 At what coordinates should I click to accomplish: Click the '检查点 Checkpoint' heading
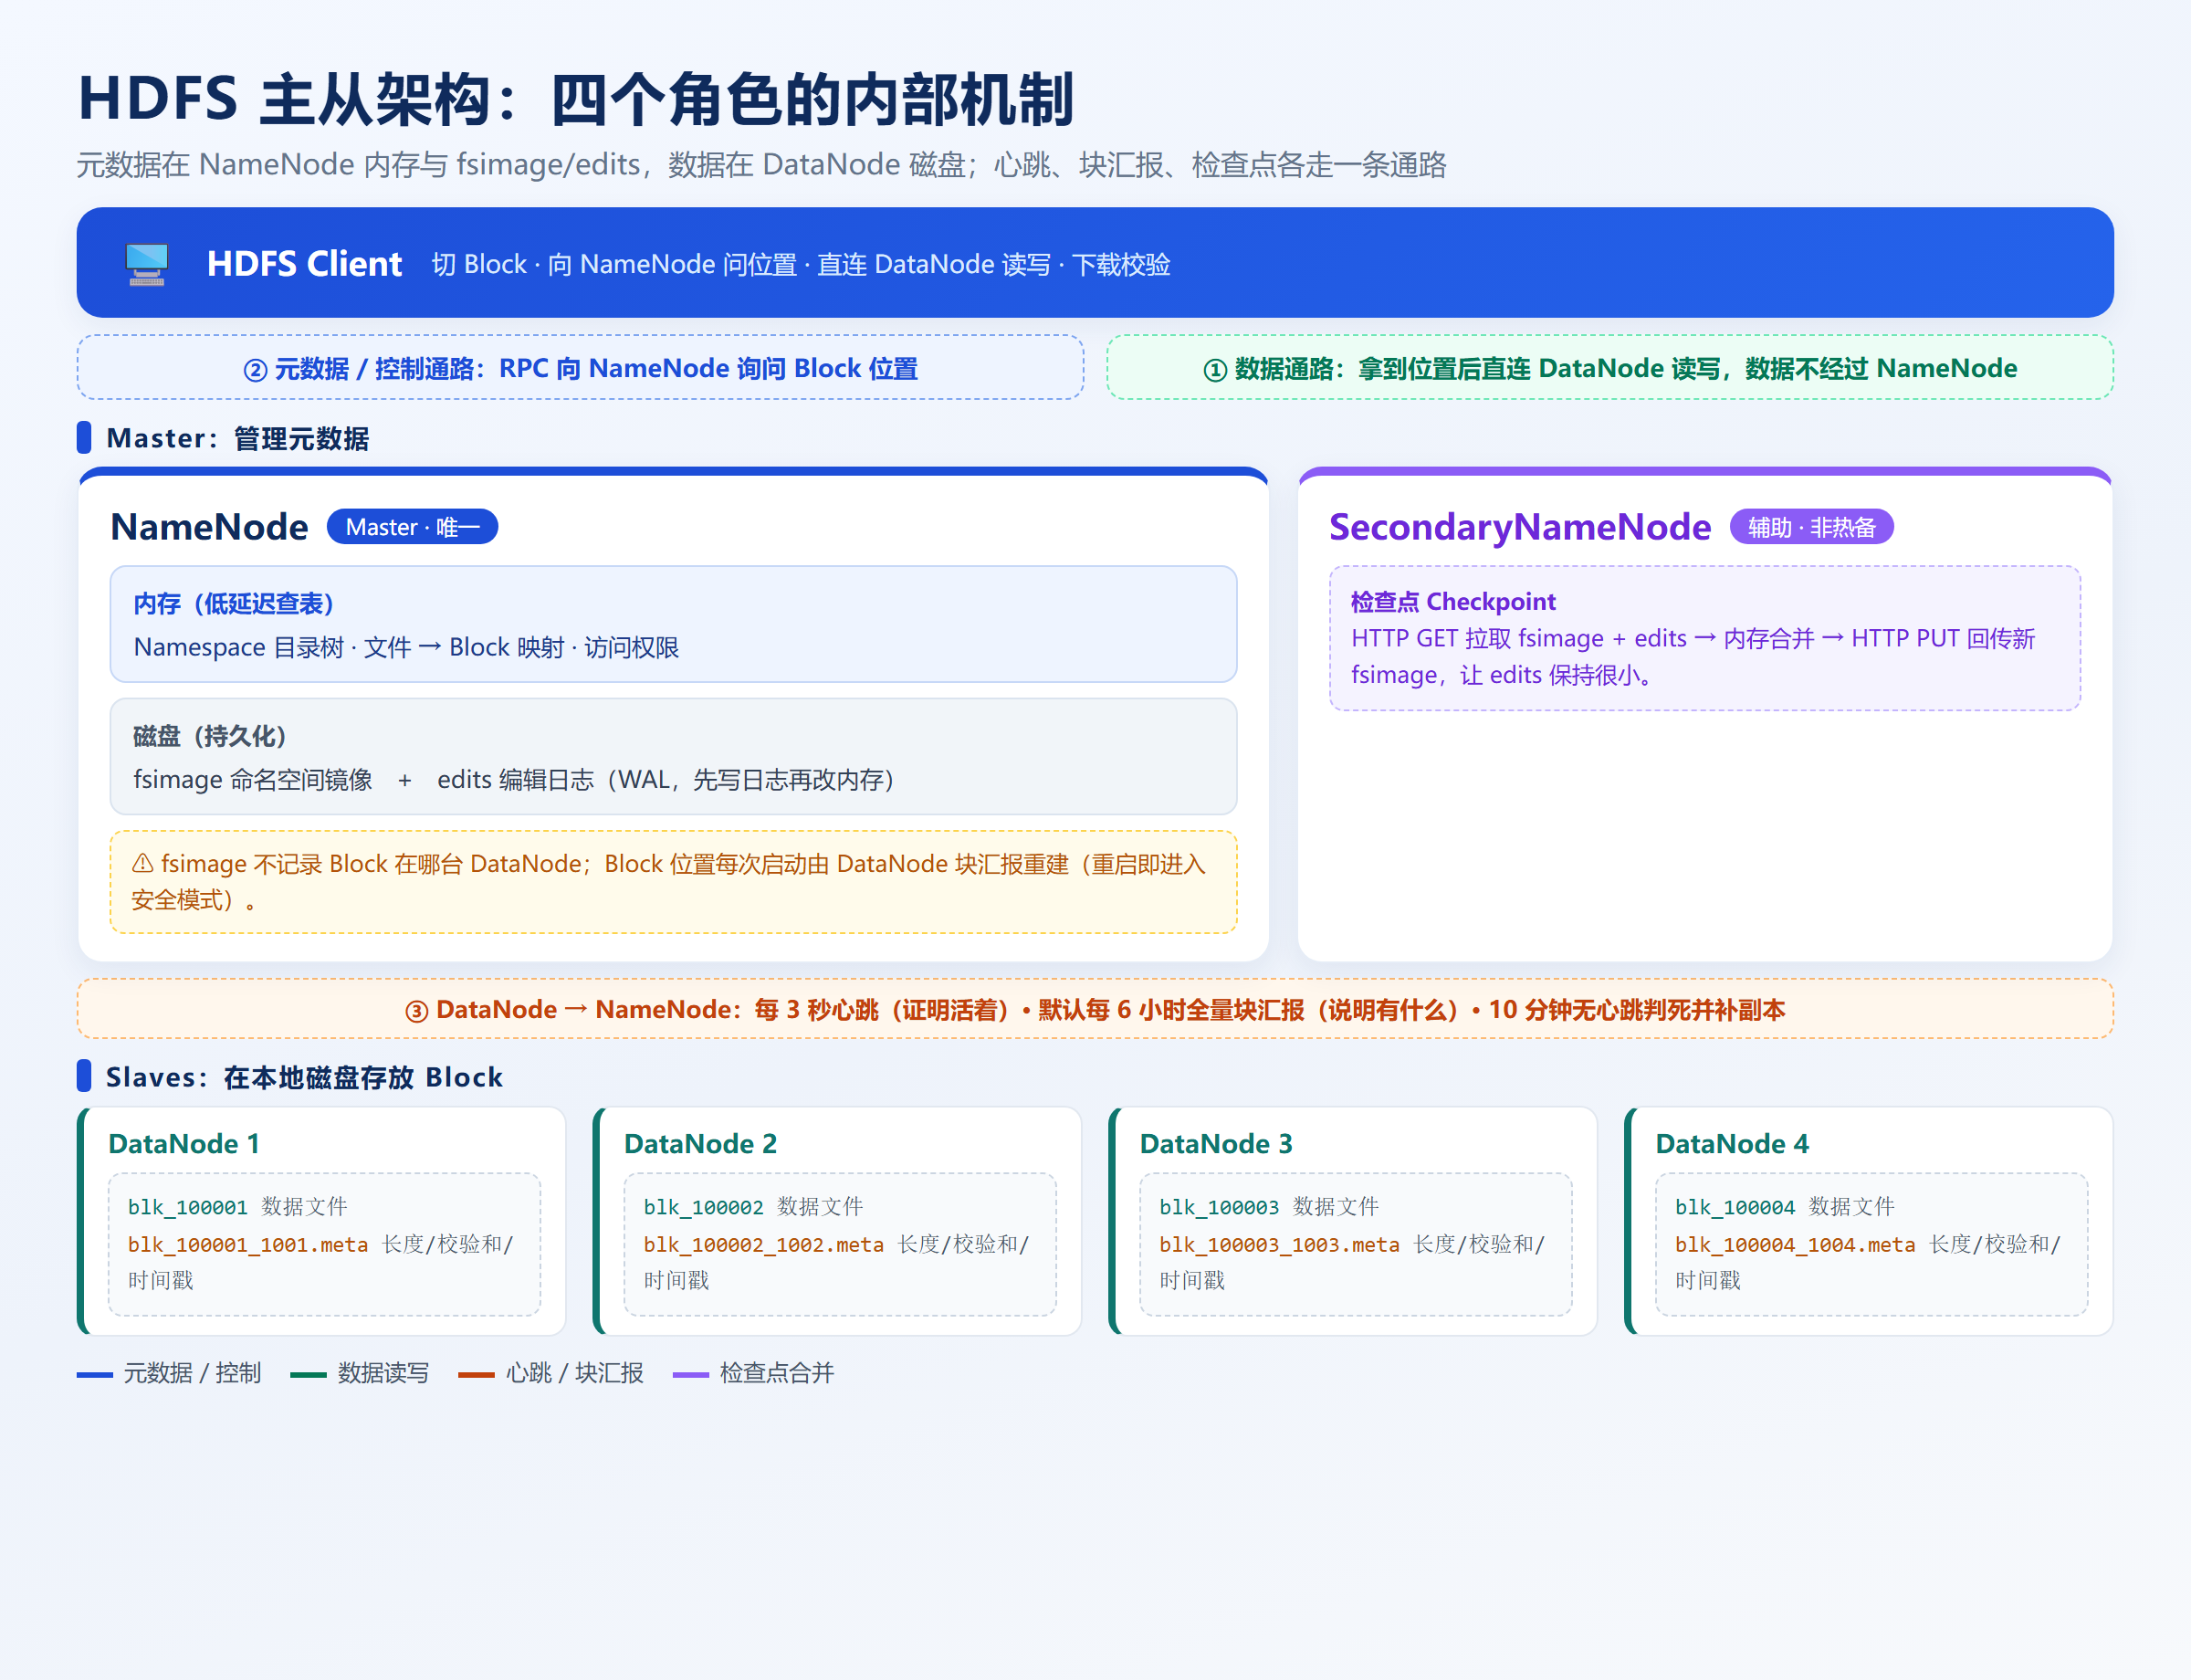point(1453,601)
